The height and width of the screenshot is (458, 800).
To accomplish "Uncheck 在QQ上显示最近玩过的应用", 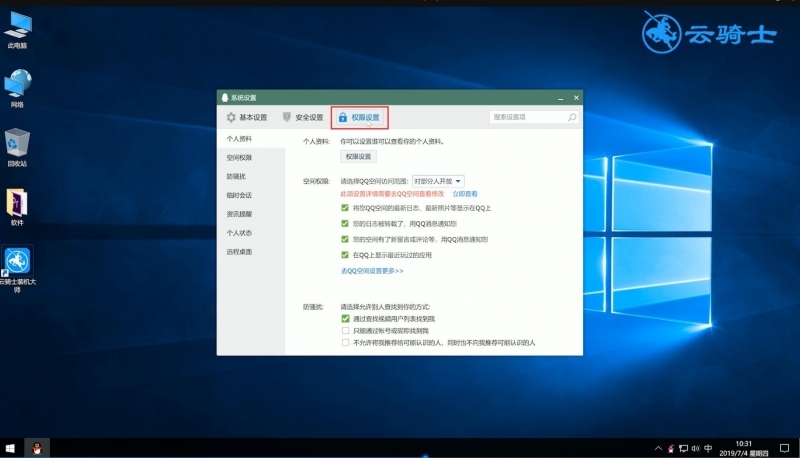I will pyautogui.click(x=345, y=255).
